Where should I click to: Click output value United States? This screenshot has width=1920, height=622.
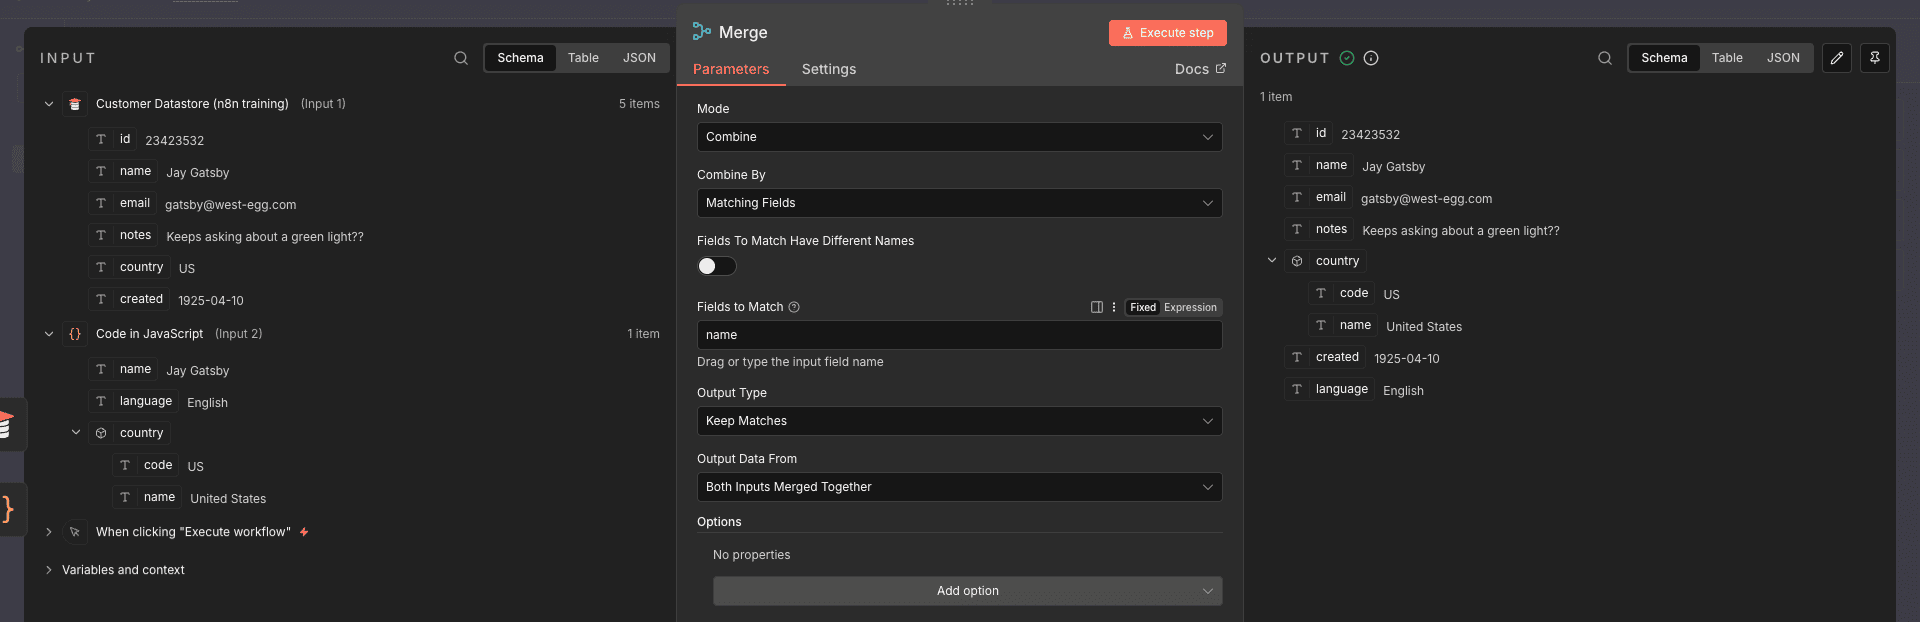click(x=1424, y=327)
